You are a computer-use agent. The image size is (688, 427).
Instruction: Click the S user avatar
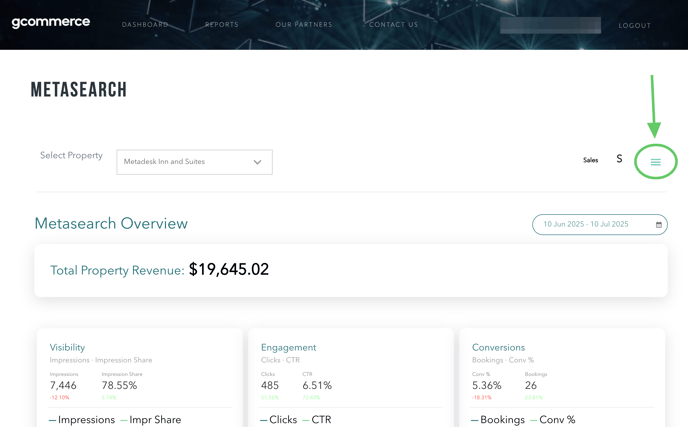point(619,159)
